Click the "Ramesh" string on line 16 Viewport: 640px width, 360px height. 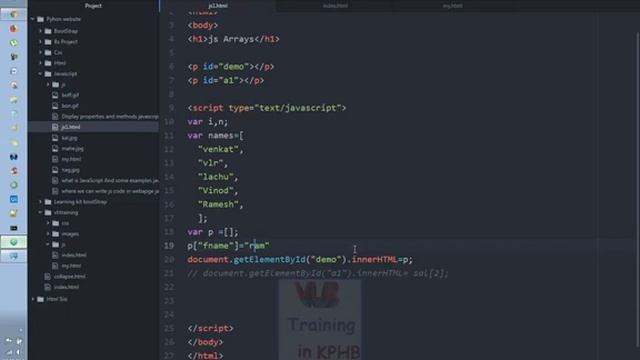coord(218,204)
